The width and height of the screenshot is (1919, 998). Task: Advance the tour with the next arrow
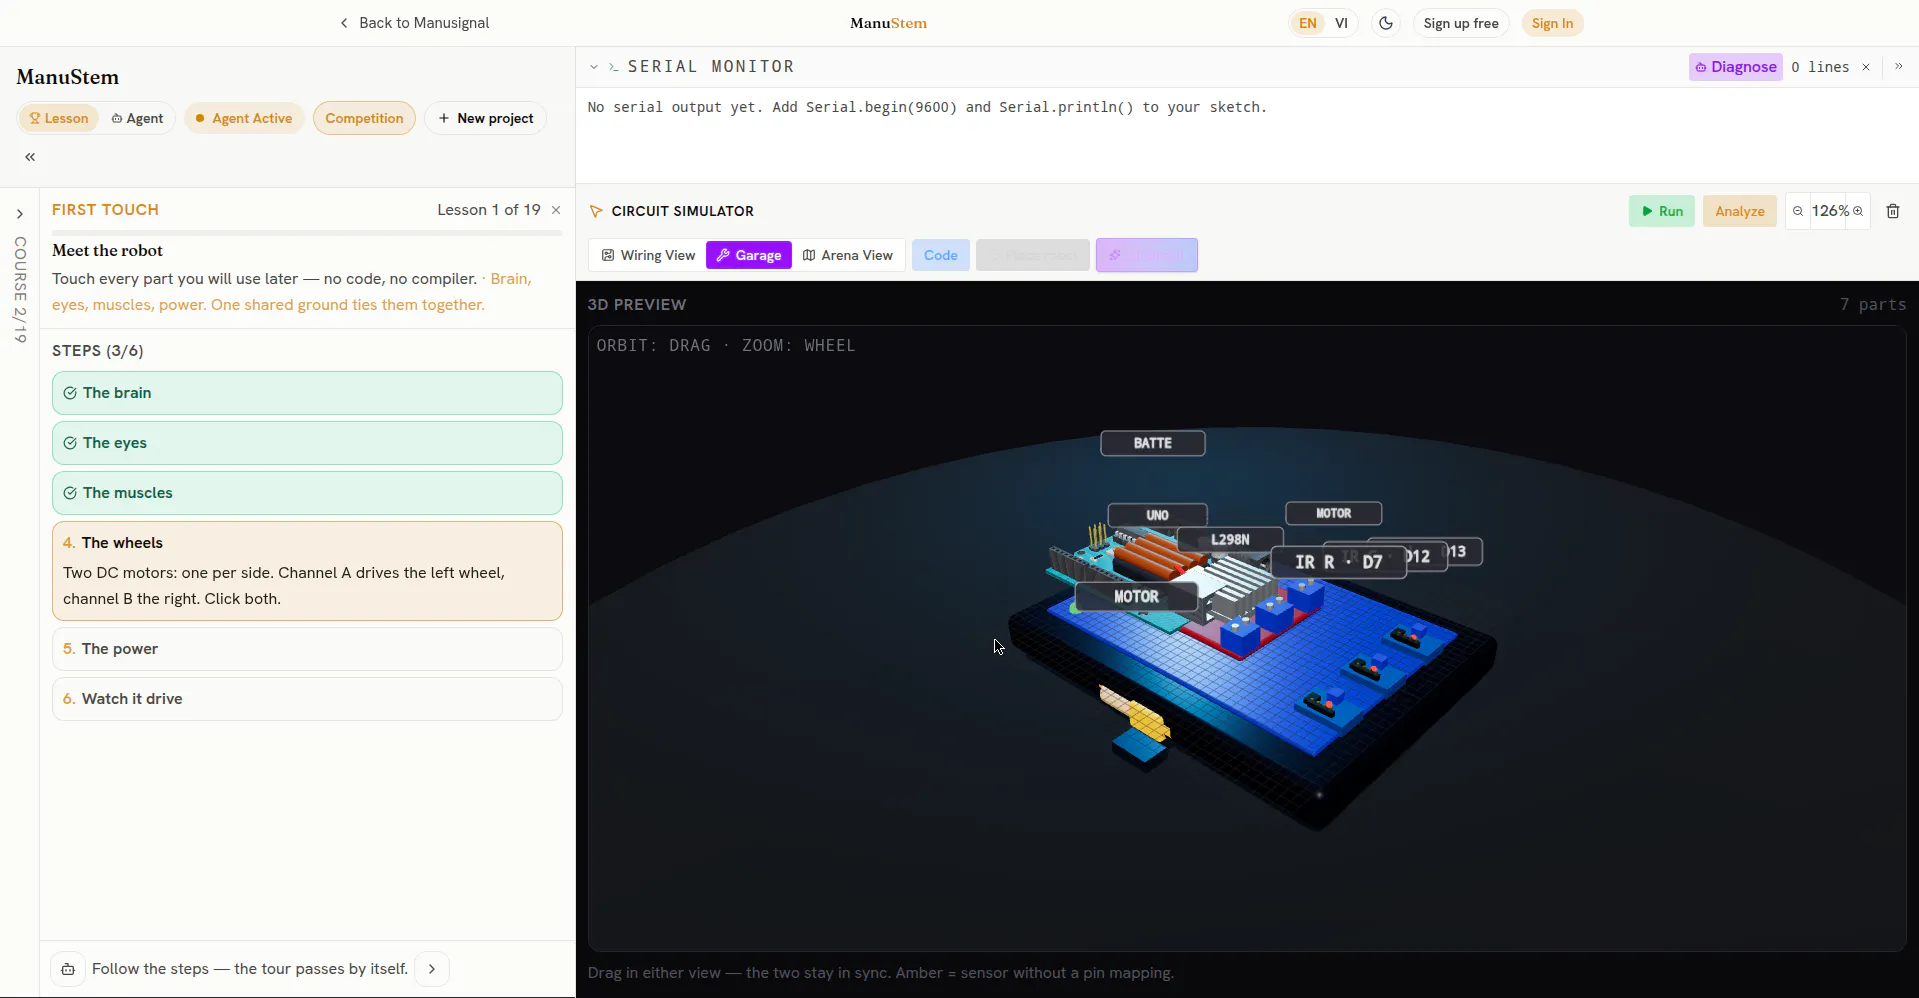[432, 969]
